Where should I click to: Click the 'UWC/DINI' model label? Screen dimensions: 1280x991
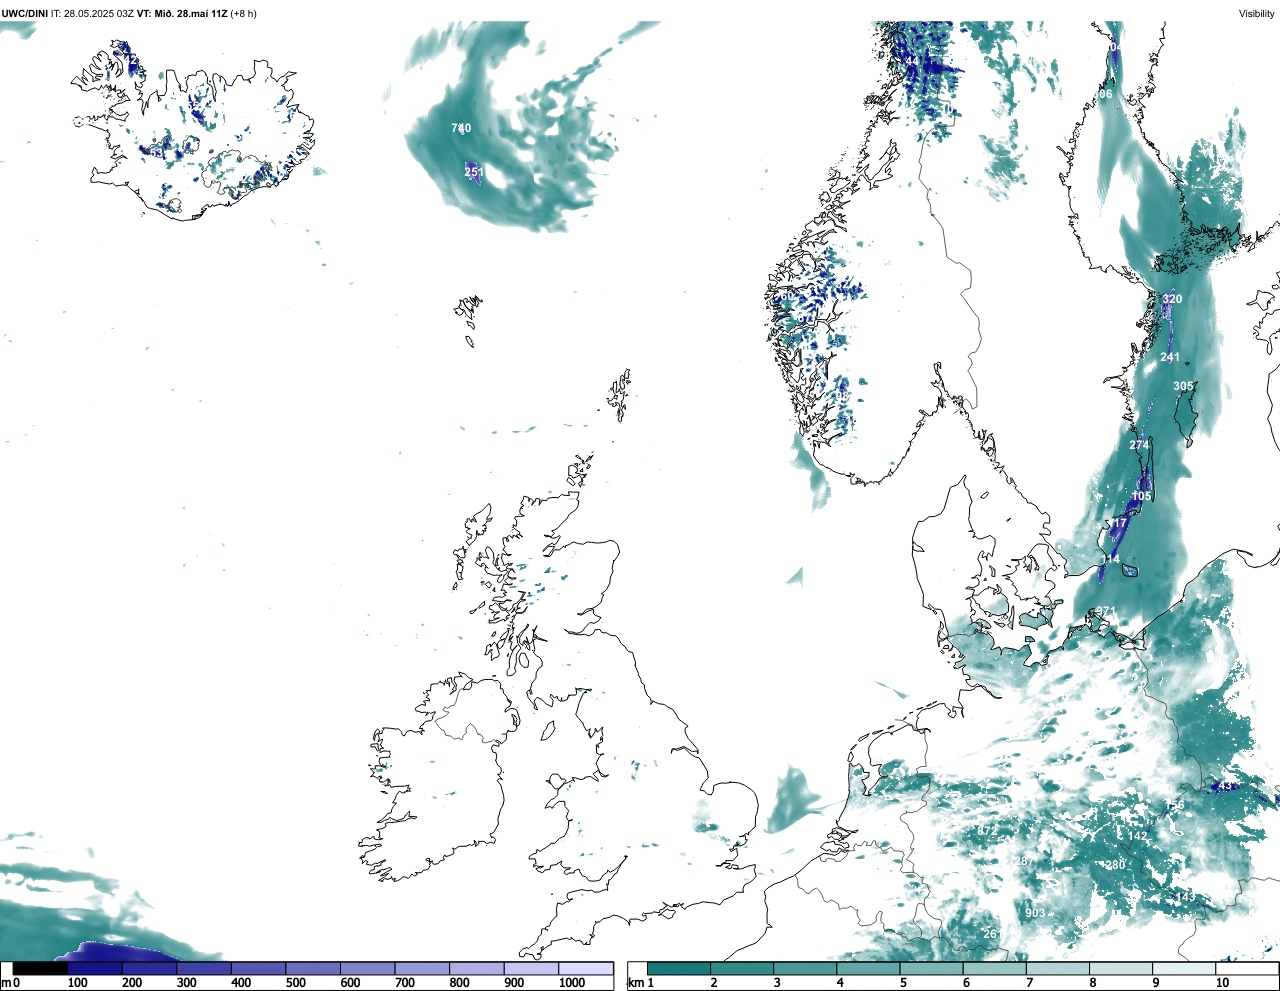[25, 14]
